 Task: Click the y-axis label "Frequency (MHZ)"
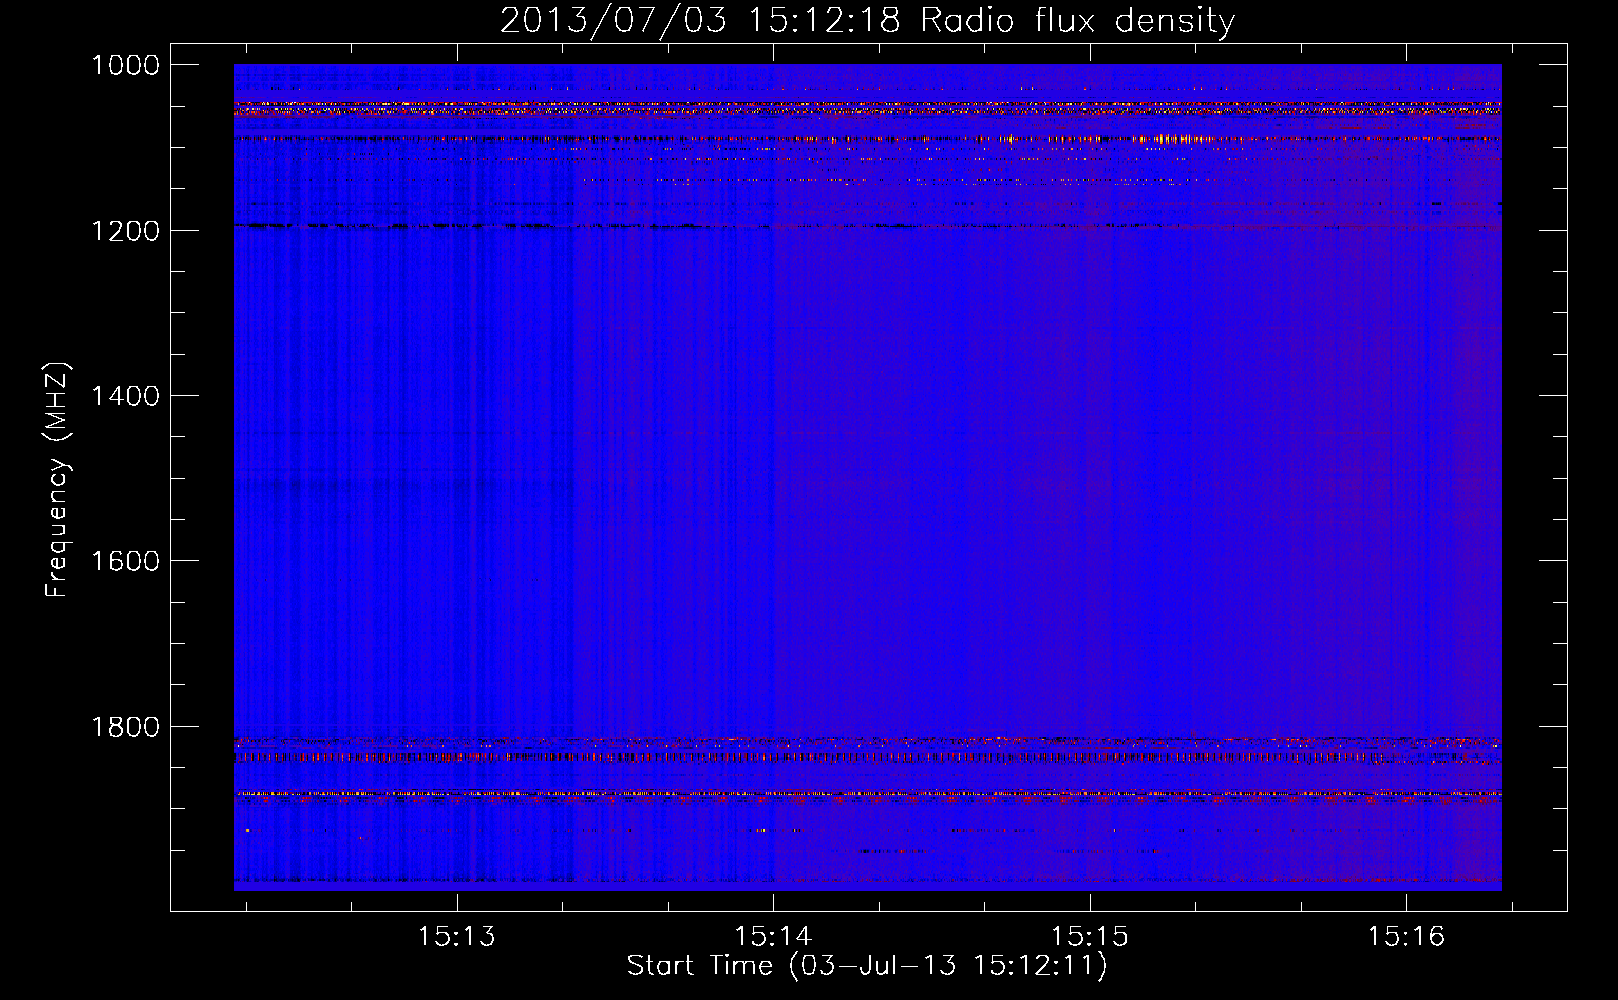(58, 479)
